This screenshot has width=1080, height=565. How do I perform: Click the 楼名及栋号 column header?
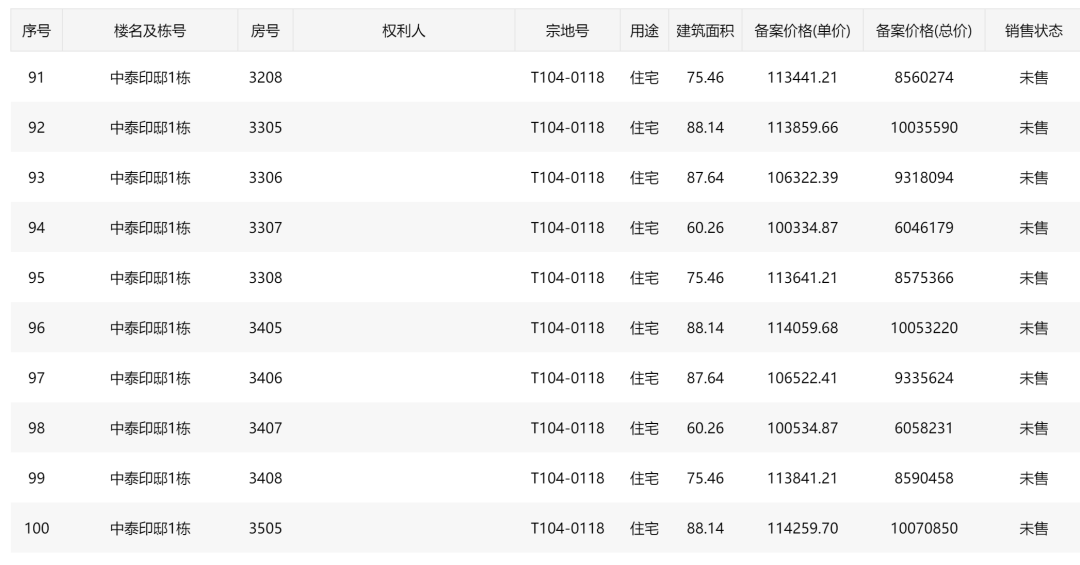pyautogui.click(x=150, y=31)
